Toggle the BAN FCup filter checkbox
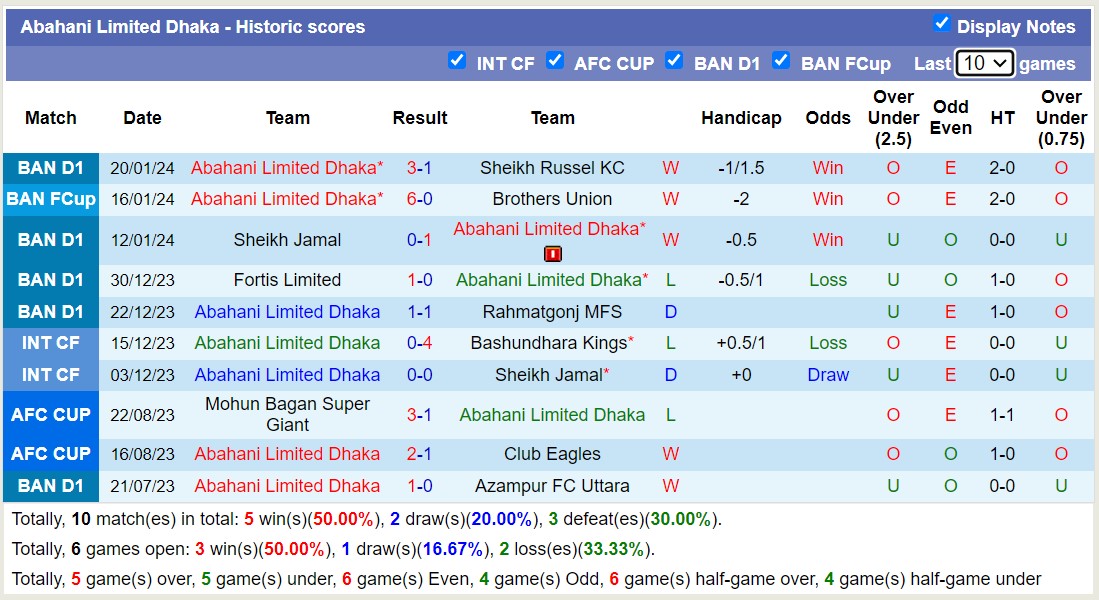 click(x=781, y=61)
